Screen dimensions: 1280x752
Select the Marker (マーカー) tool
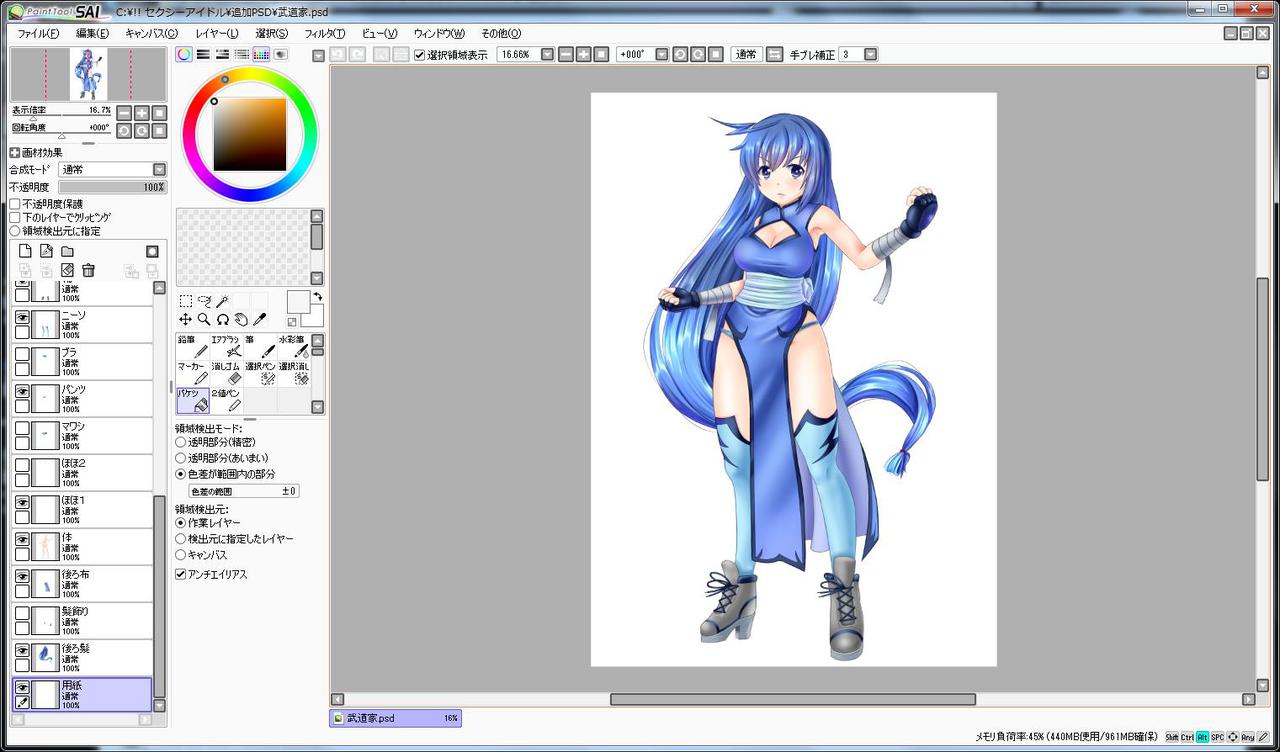pos(192,373)
